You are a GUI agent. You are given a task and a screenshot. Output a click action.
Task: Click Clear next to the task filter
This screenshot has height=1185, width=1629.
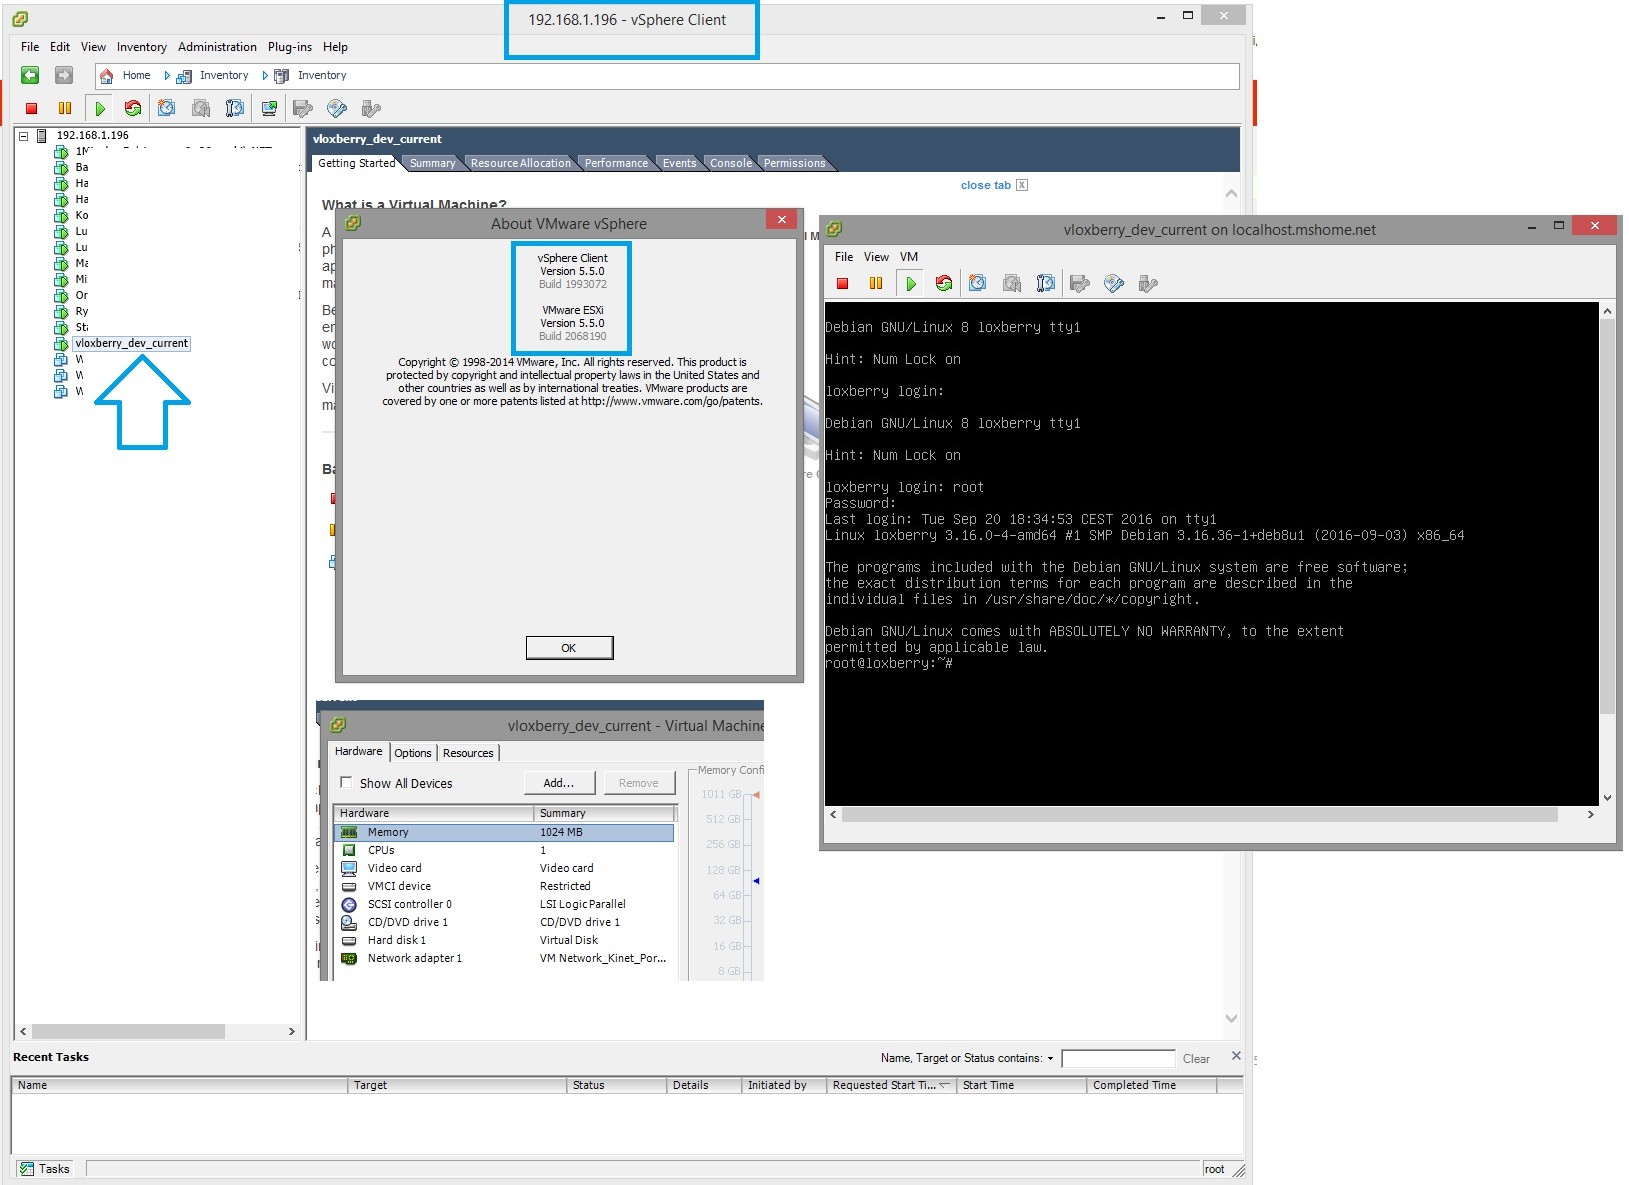[1196, 1059]
